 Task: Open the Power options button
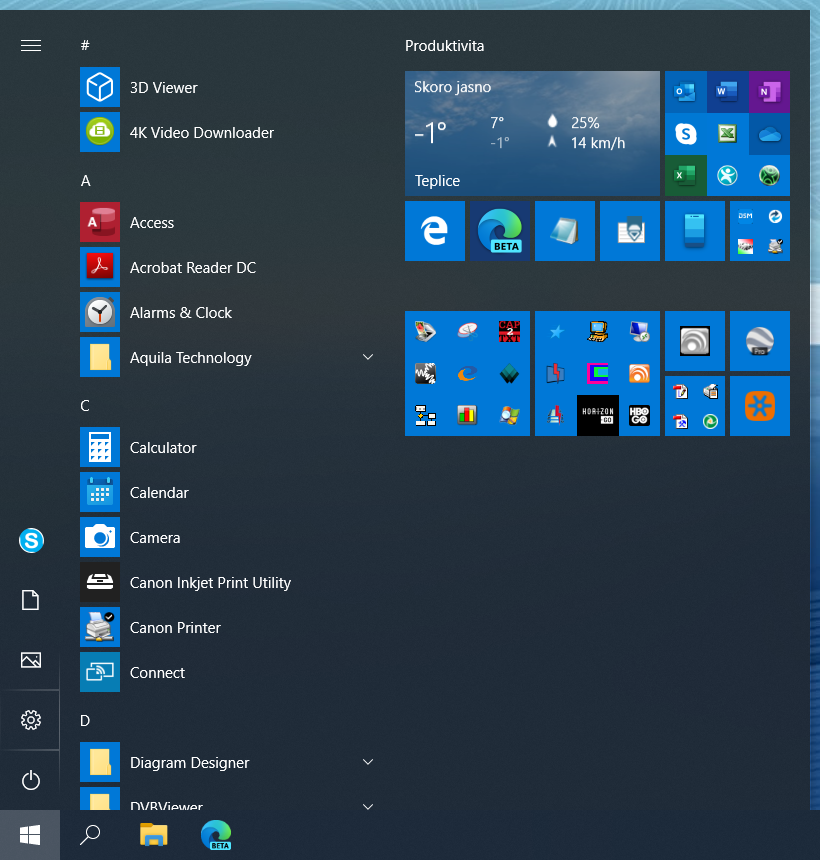point(31,780)
